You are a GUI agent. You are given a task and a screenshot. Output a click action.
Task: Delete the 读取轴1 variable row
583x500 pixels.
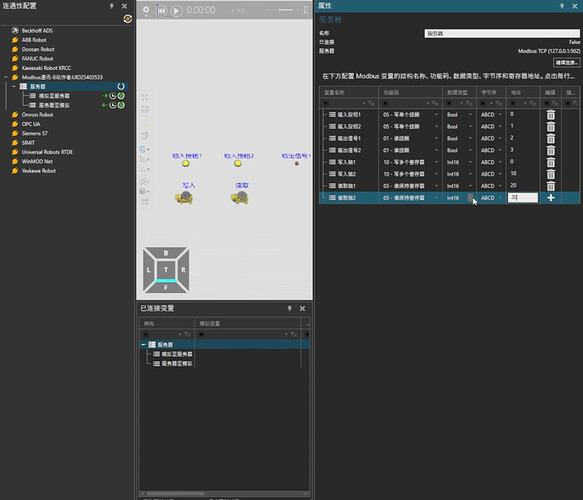[551, 186]
